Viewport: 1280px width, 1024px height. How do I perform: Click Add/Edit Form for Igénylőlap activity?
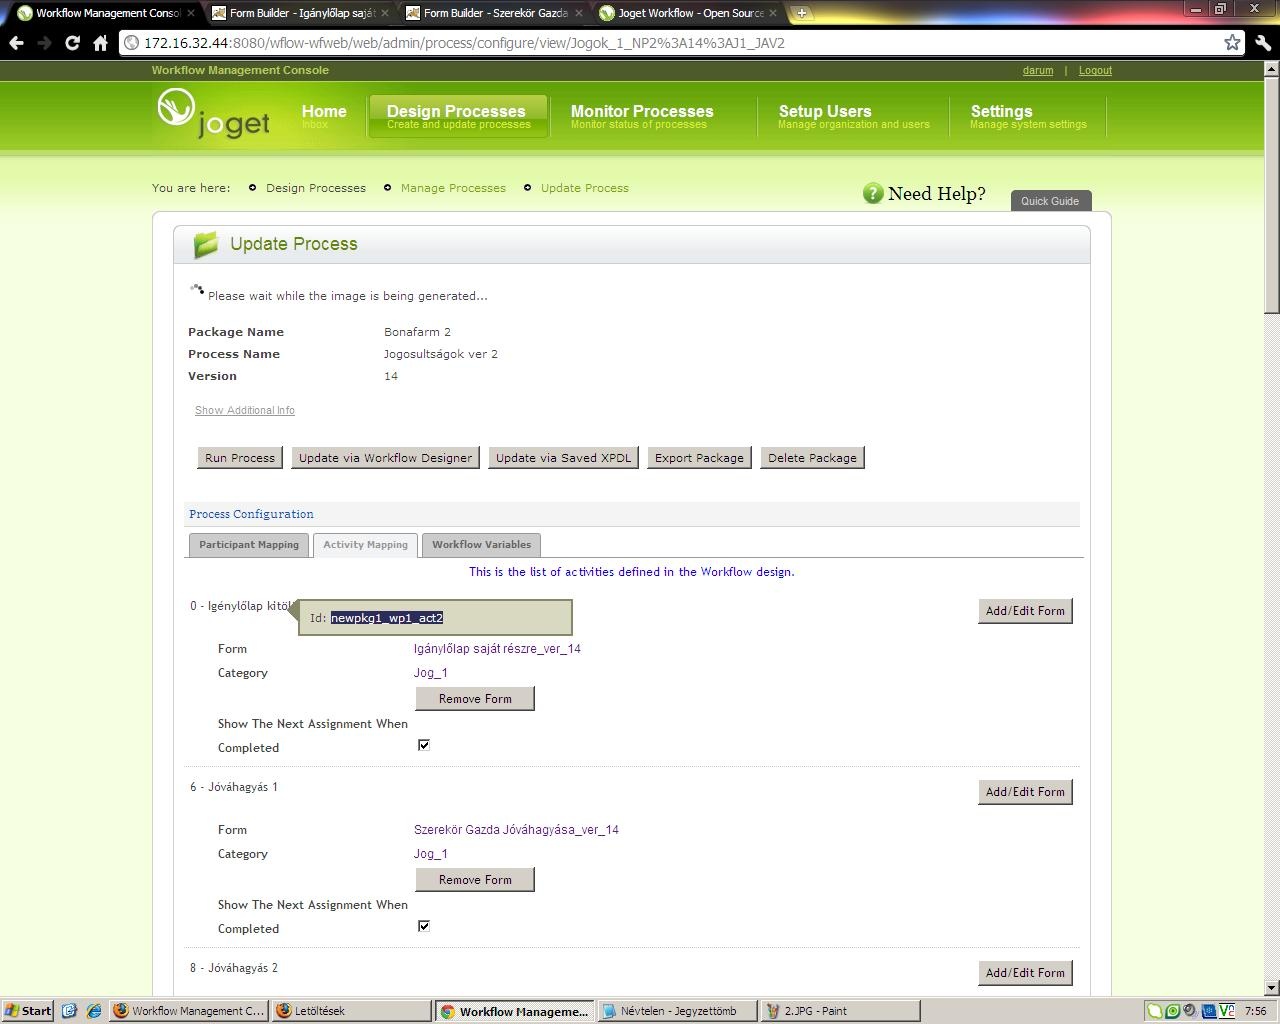tap(1025, 611)
